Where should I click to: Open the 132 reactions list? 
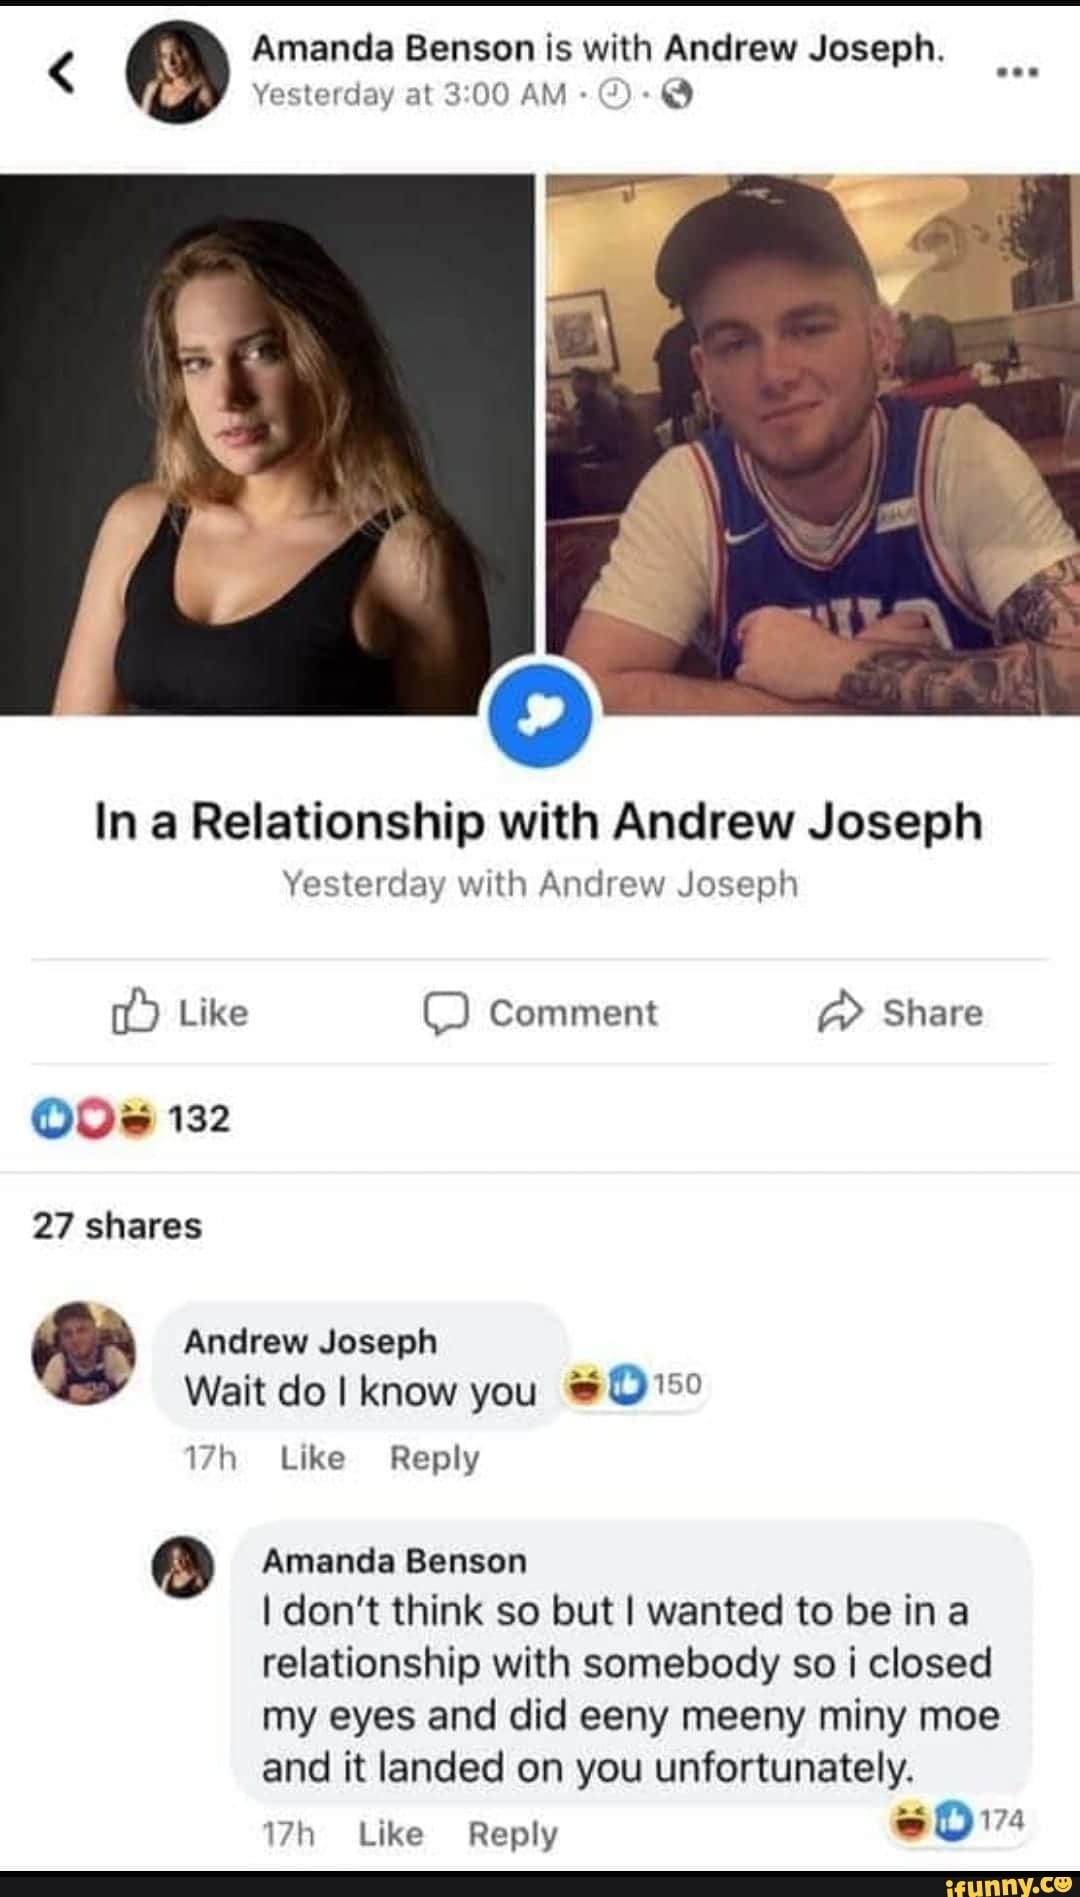point(131,1118)
